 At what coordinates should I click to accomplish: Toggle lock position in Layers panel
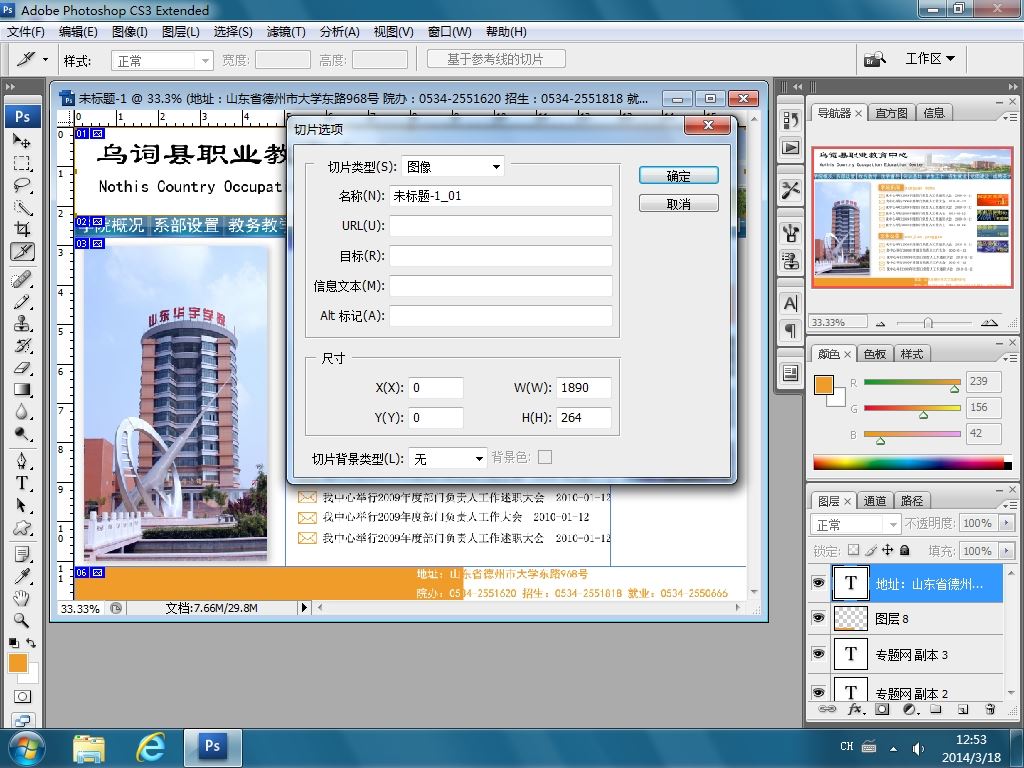(888, 551)
